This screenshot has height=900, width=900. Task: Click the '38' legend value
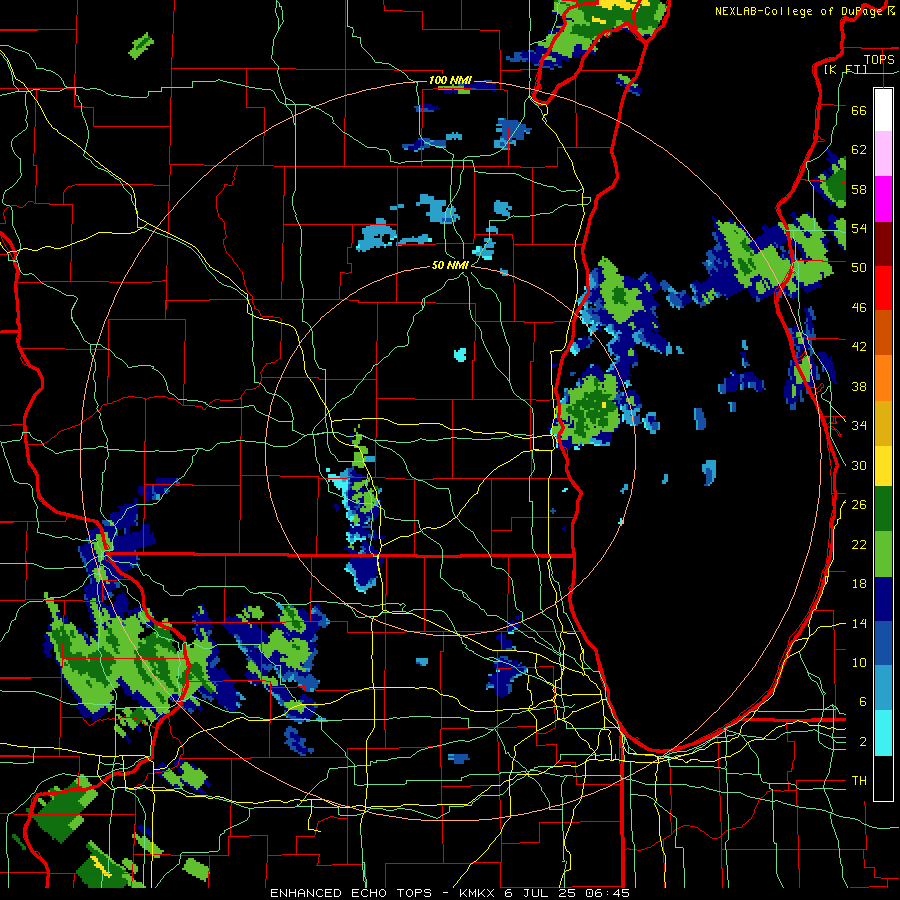pyautogui.click(x=859, y=386)
